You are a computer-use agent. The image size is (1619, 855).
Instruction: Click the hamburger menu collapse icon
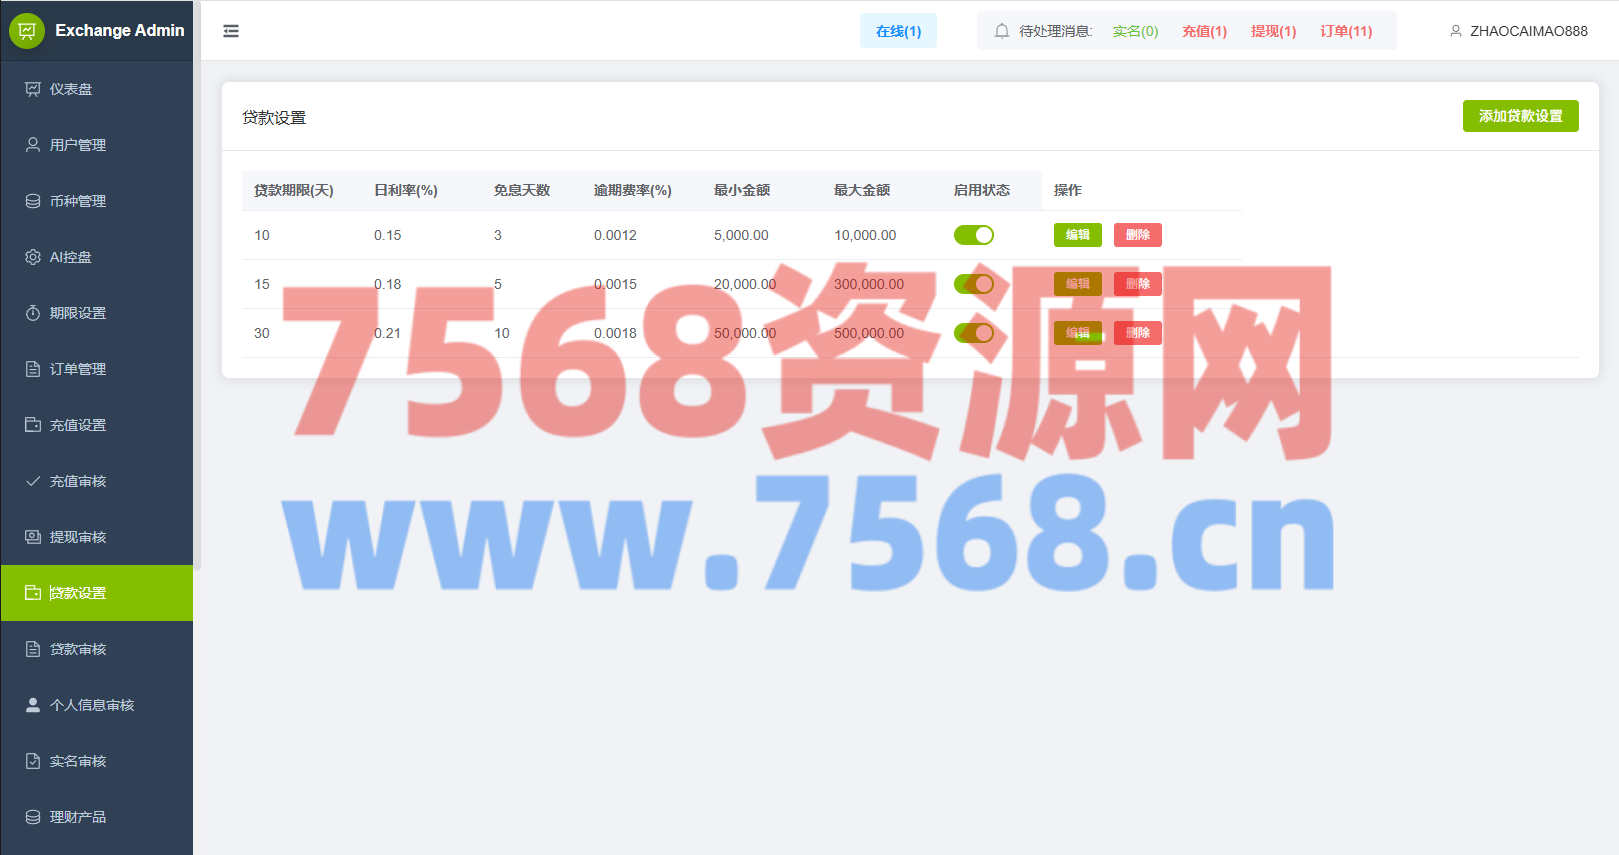231,31
